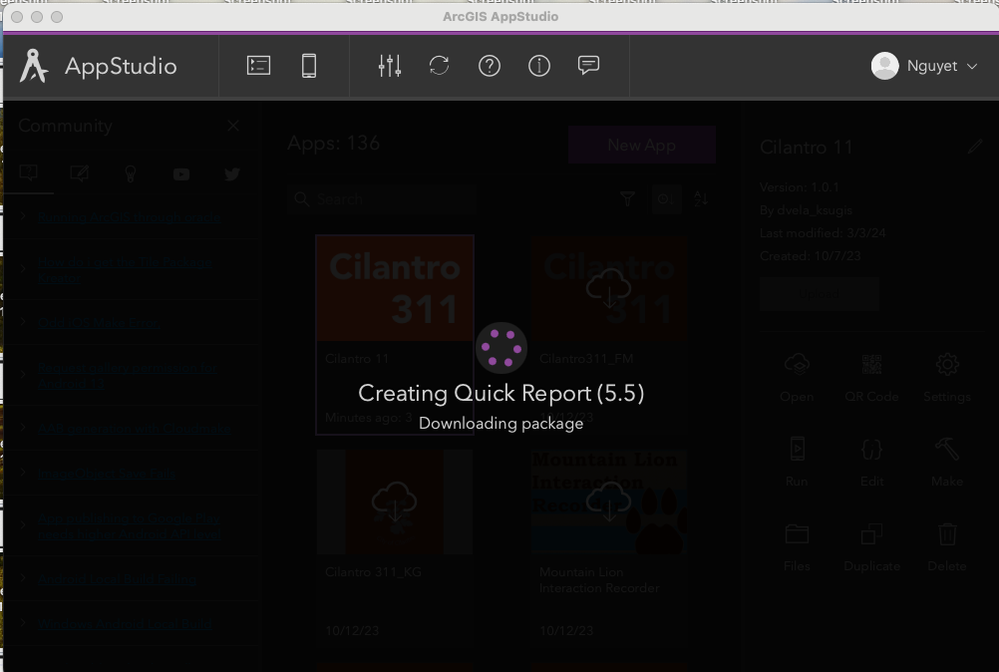Screen dimensions: 999x672
Task: Select the Cilantro 11 app card
Action: 395,334
